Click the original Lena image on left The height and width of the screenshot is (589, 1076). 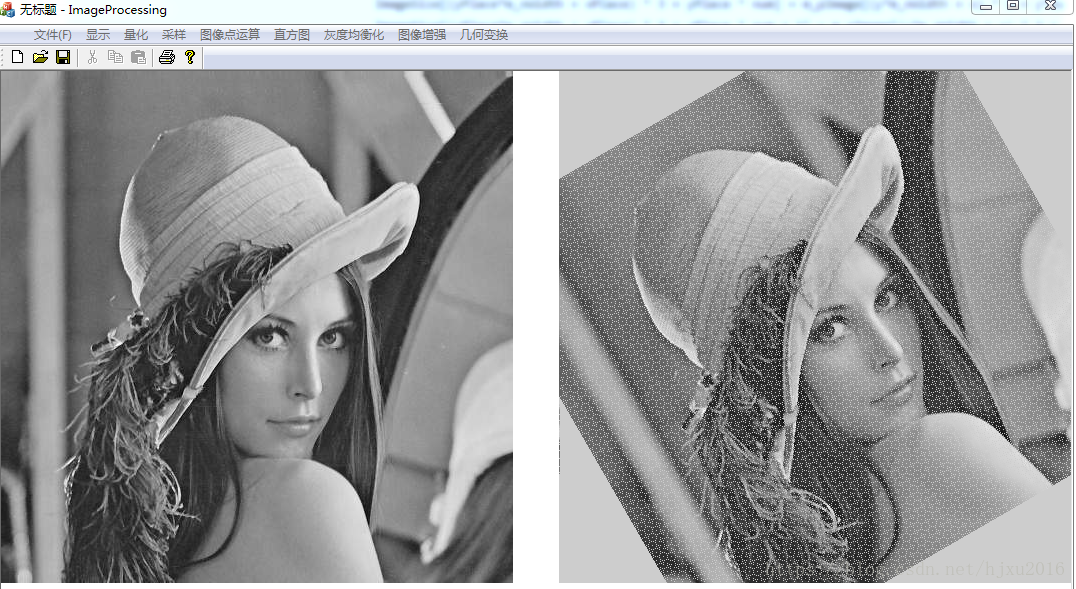tap(257, 327)
